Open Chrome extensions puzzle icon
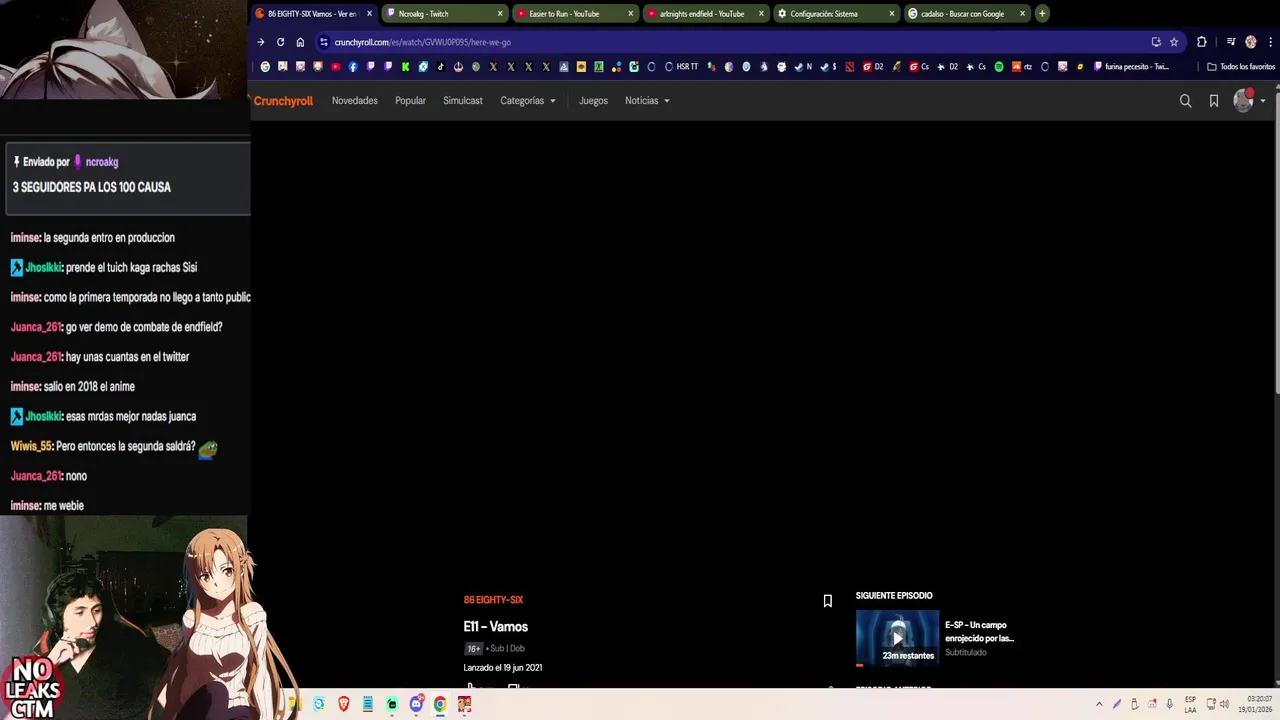This screenshot has width=1280, height=720. [1201, 42]
